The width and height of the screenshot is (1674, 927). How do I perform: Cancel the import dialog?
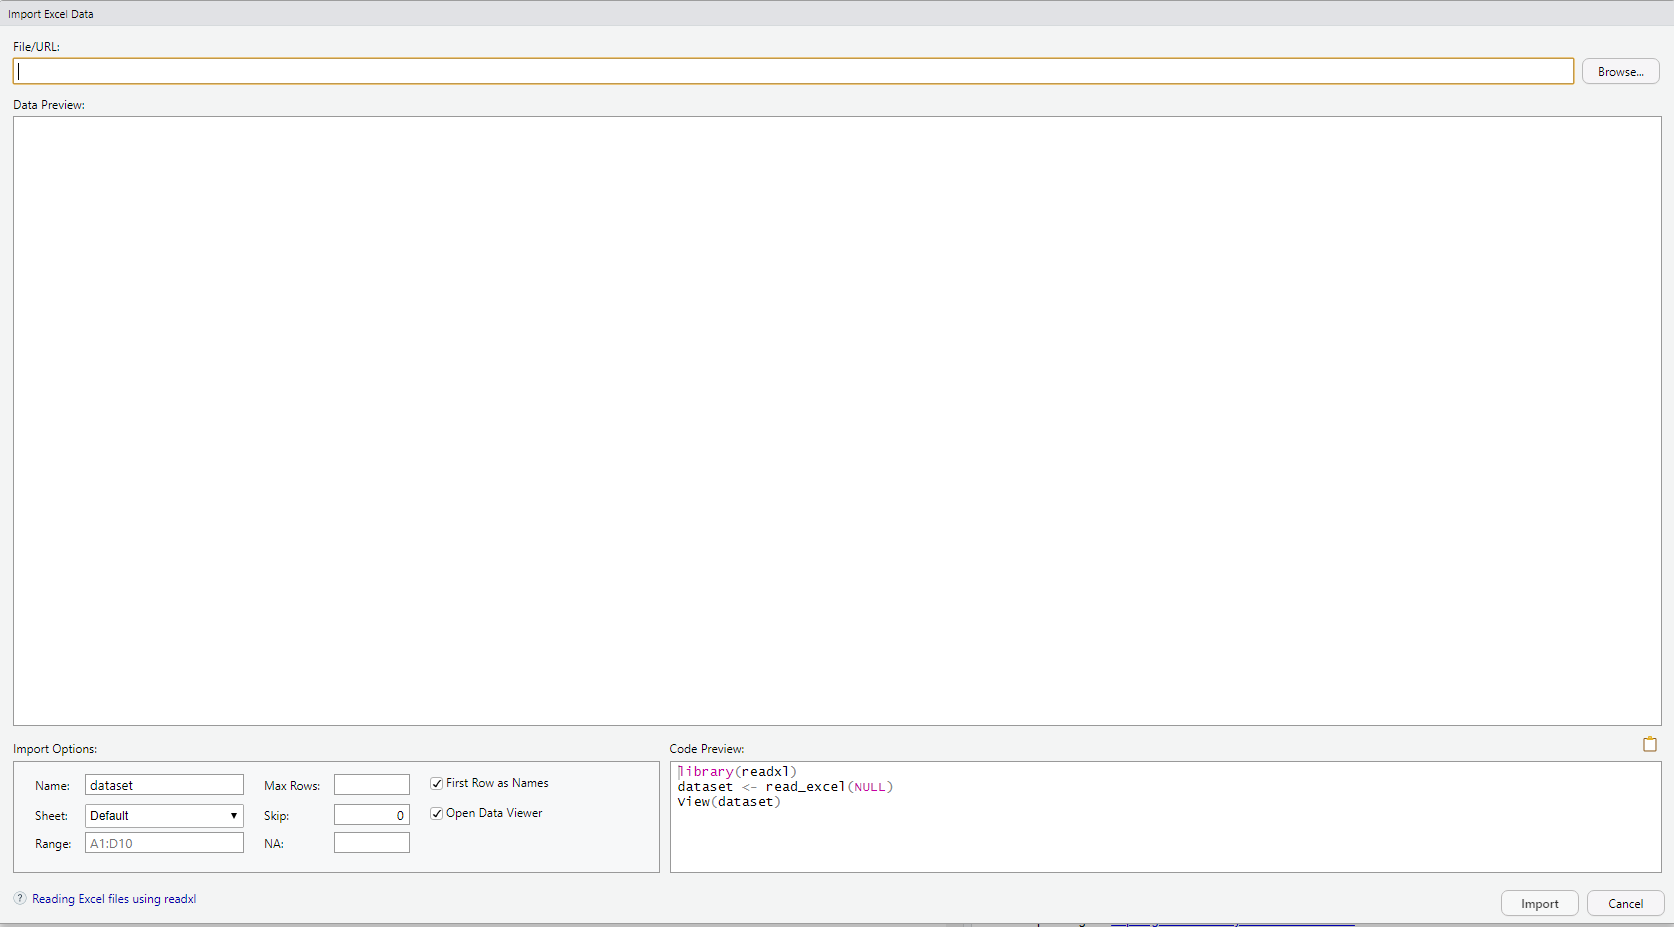pyautogui.click(x=1625, y=903)
